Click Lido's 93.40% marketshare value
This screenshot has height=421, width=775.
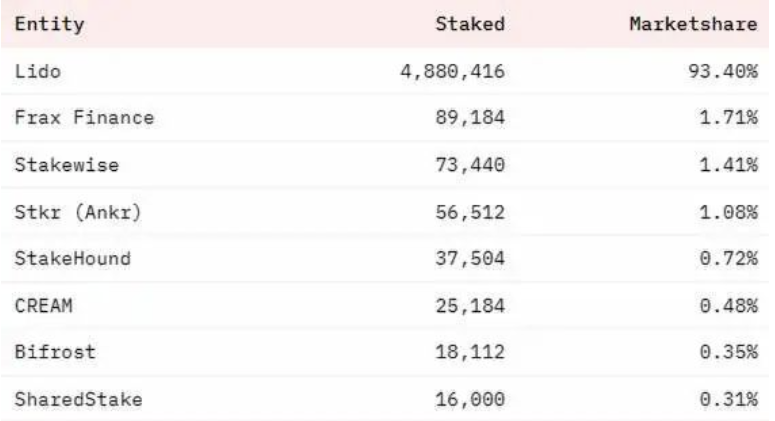tap(723, 71)
